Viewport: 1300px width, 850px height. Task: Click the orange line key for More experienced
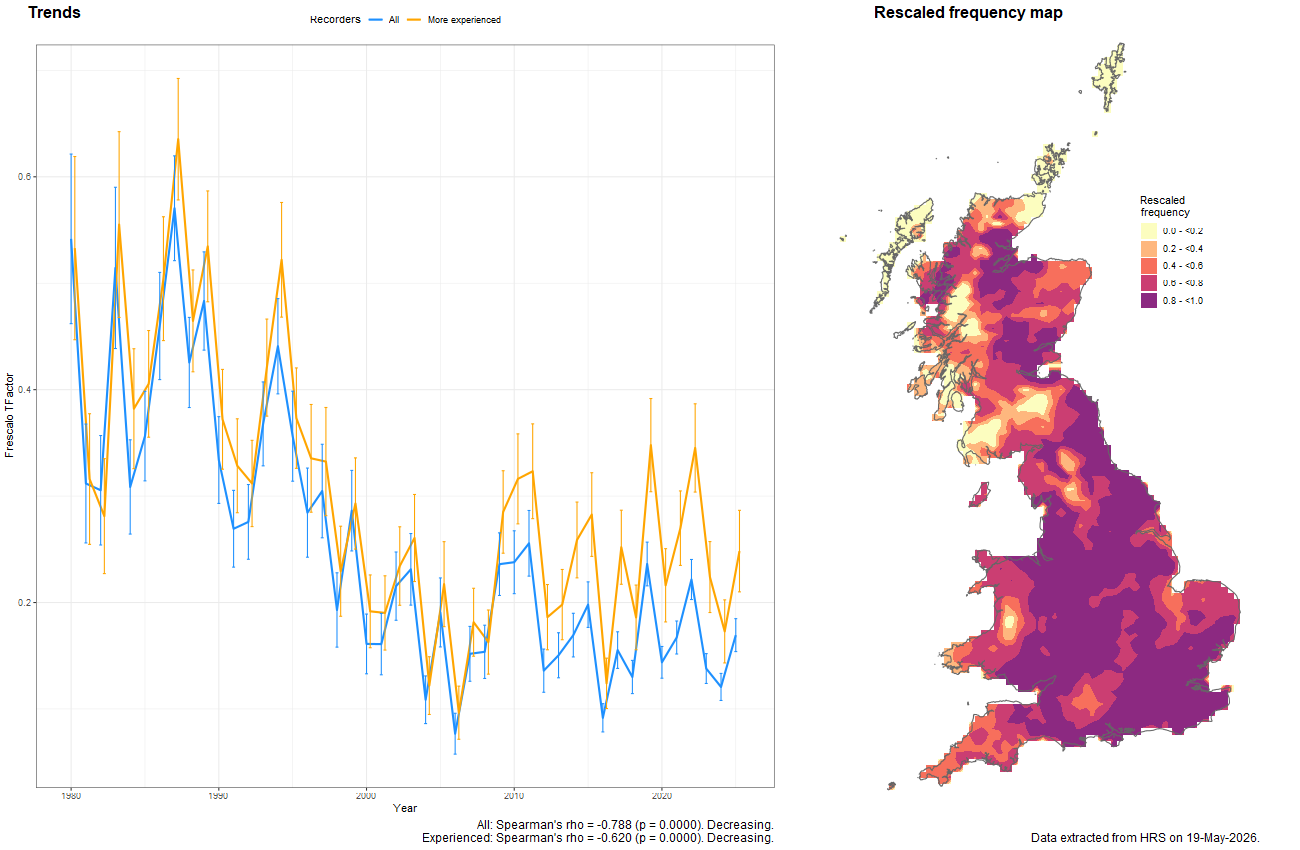pyautogui.click(x=415, y=20)
